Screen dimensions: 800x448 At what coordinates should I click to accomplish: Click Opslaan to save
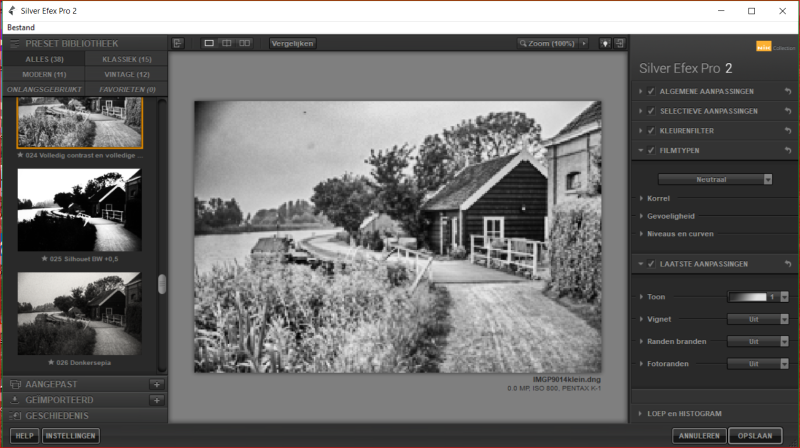pyautogui.click(x=755, y=436)
